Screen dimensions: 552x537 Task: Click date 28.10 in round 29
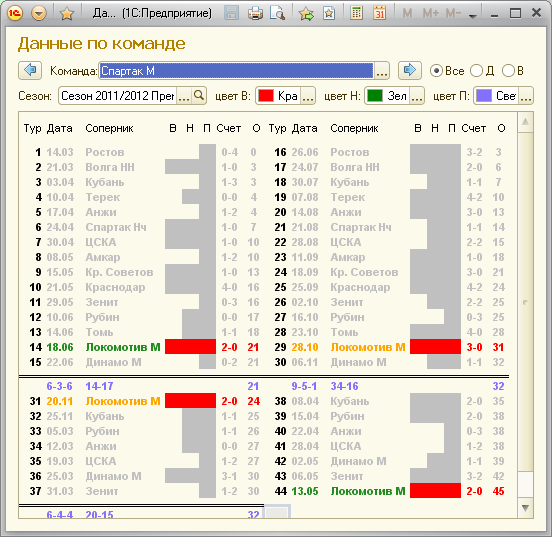point(305,347)
